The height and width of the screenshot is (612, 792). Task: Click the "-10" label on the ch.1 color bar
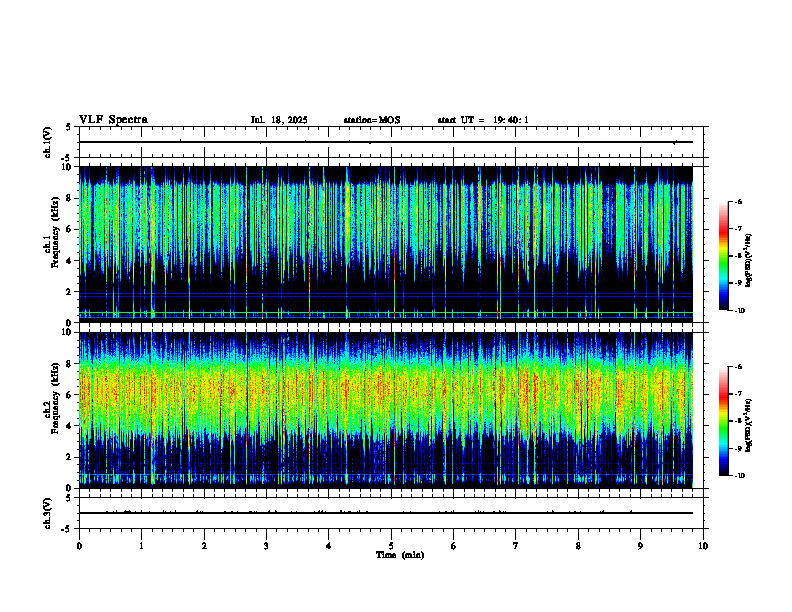(740, 311)
